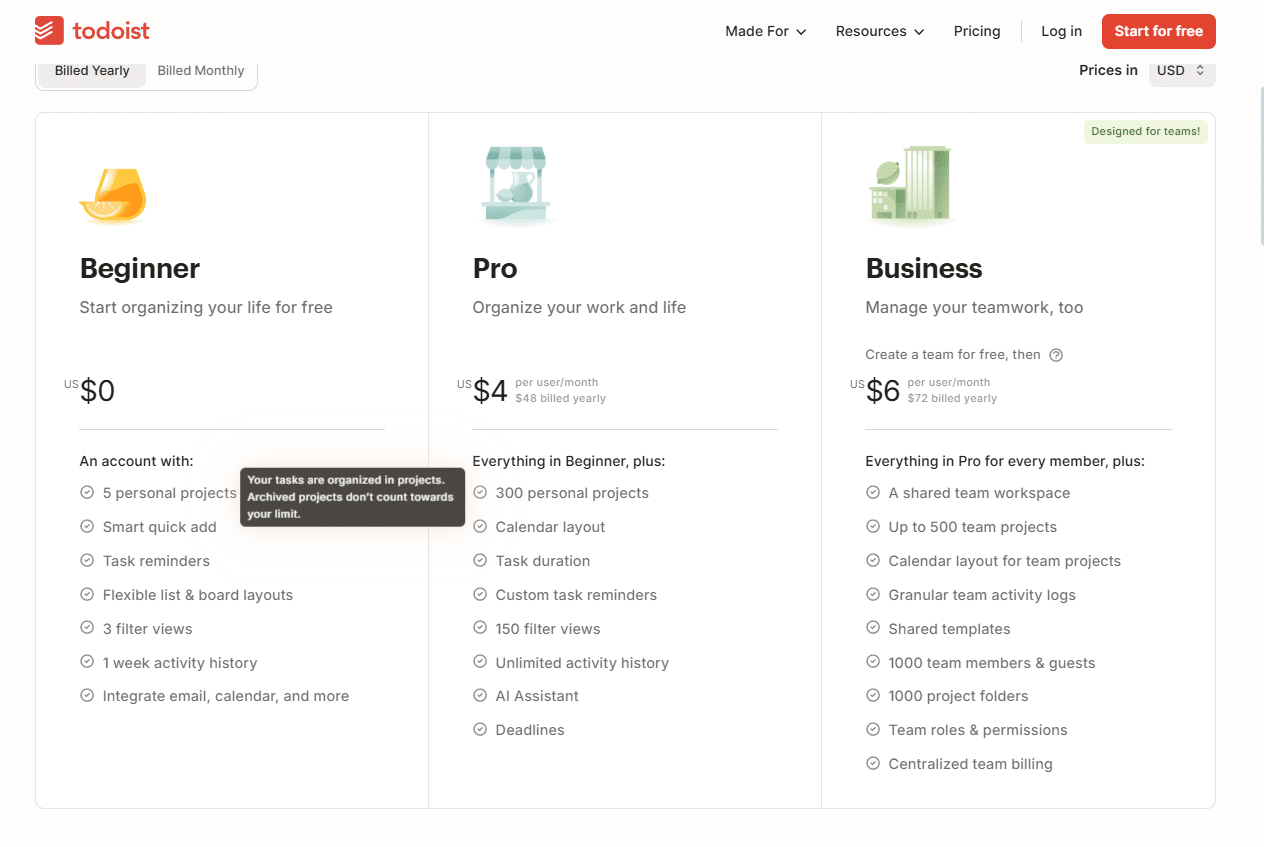Image resolution: width=1264 pixels, height=847 pixels.
Task: Click the check icon beside Centralized team billing
Action: coord(873,764)
